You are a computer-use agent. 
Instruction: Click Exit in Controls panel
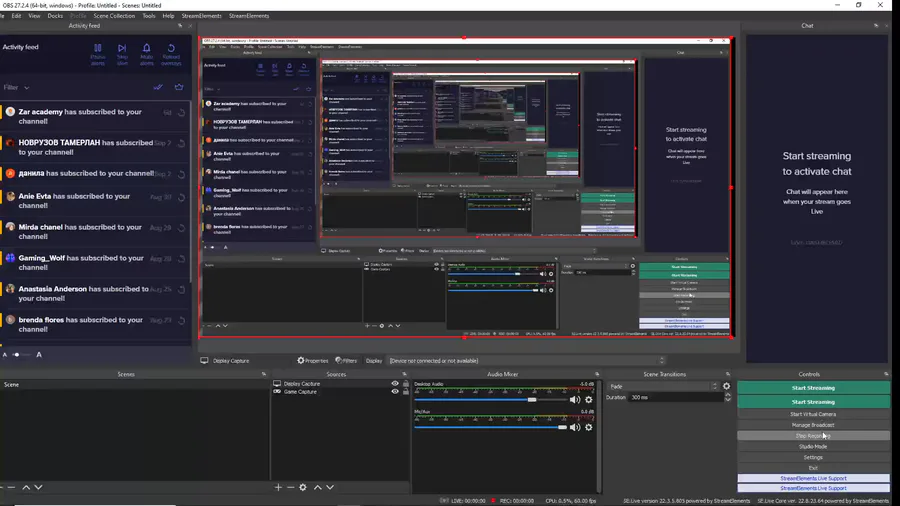click(x=813, y=468)
